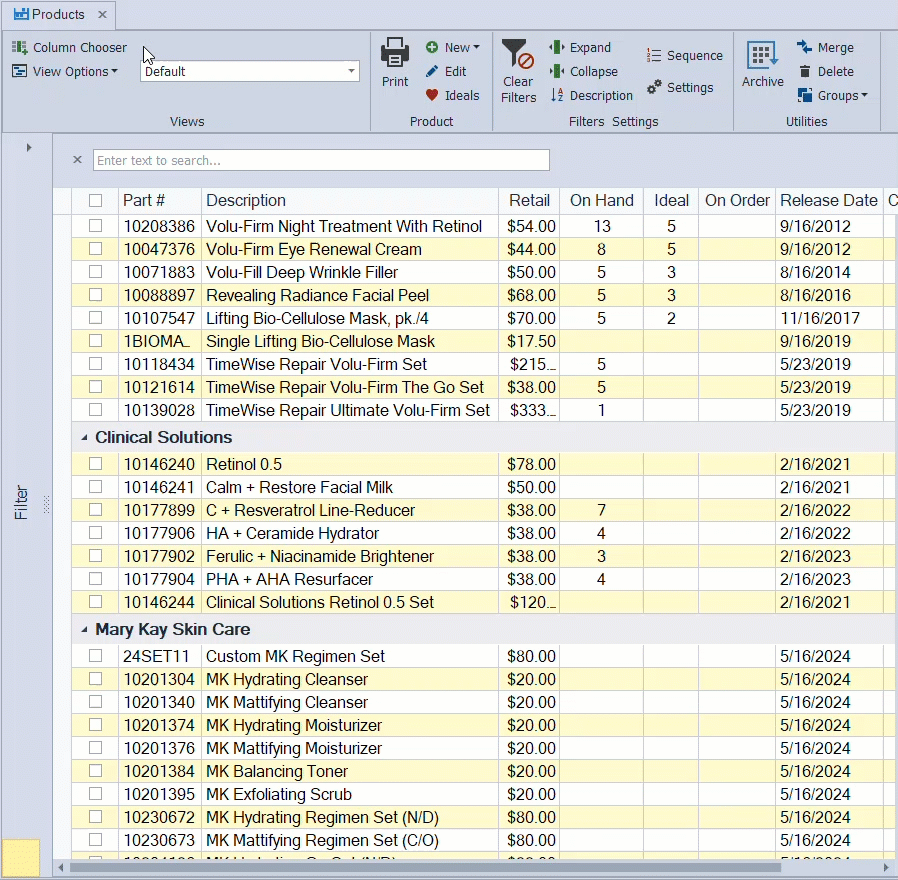The width and height of the screenshot is (898, 880).
Task: Click the MK Hydrating Cleanser description
Action: coord(287,679)
